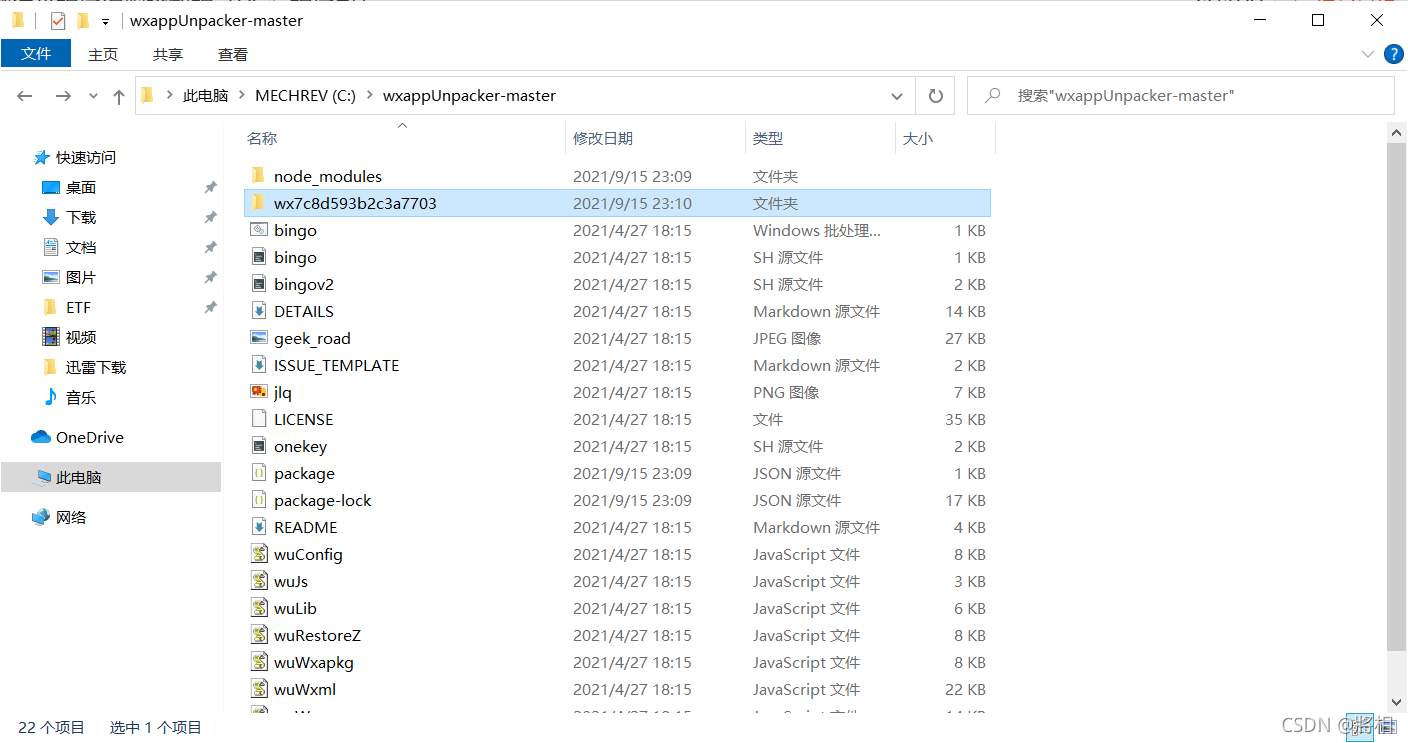Click the folder icon left of the address bar

tap(147, 95)
